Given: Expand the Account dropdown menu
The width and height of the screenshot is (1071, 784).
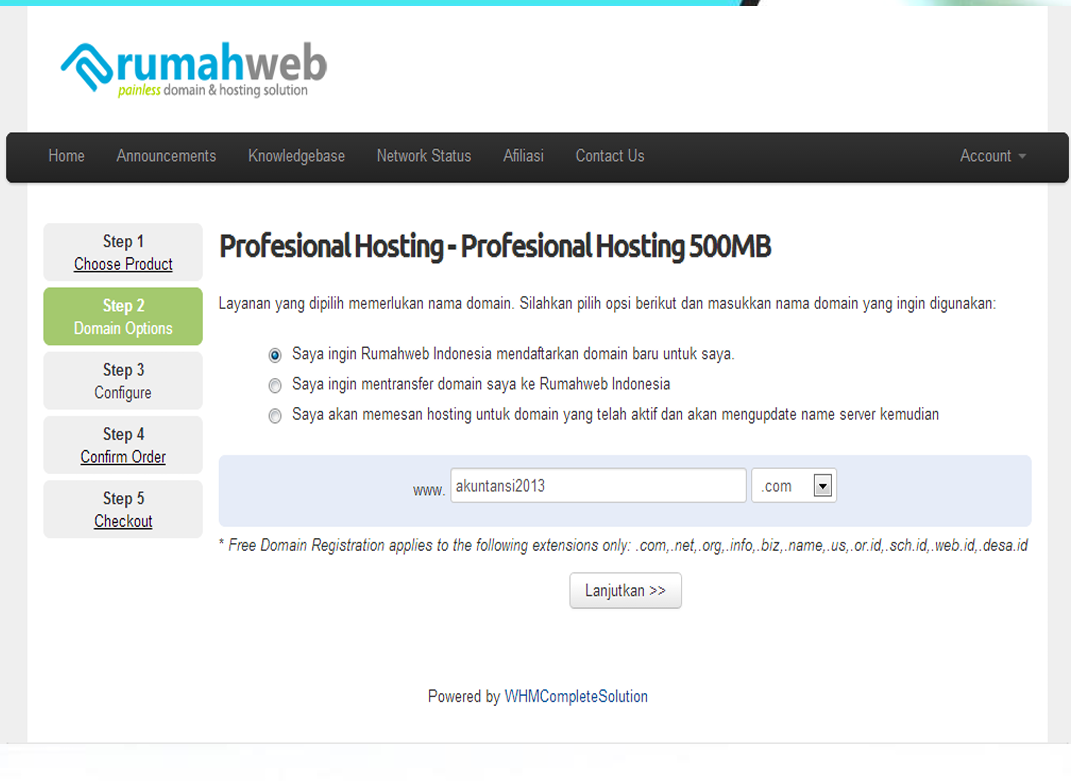Looking at the screenshot, I should point(992,156).
